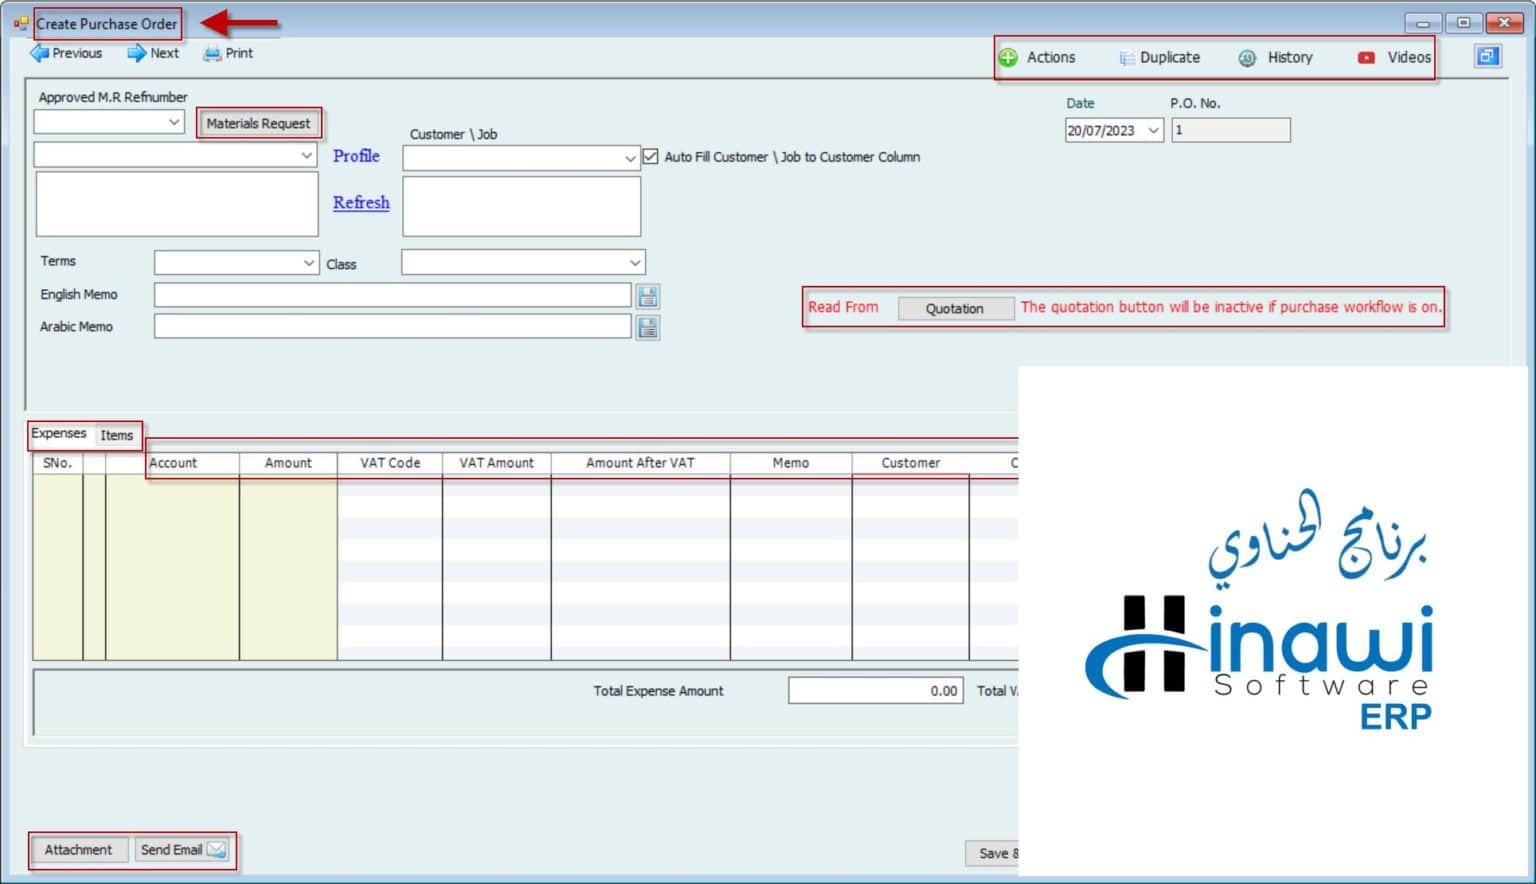Click the Print printer icon
The image size is (1536, 884).
click(212, 54)
